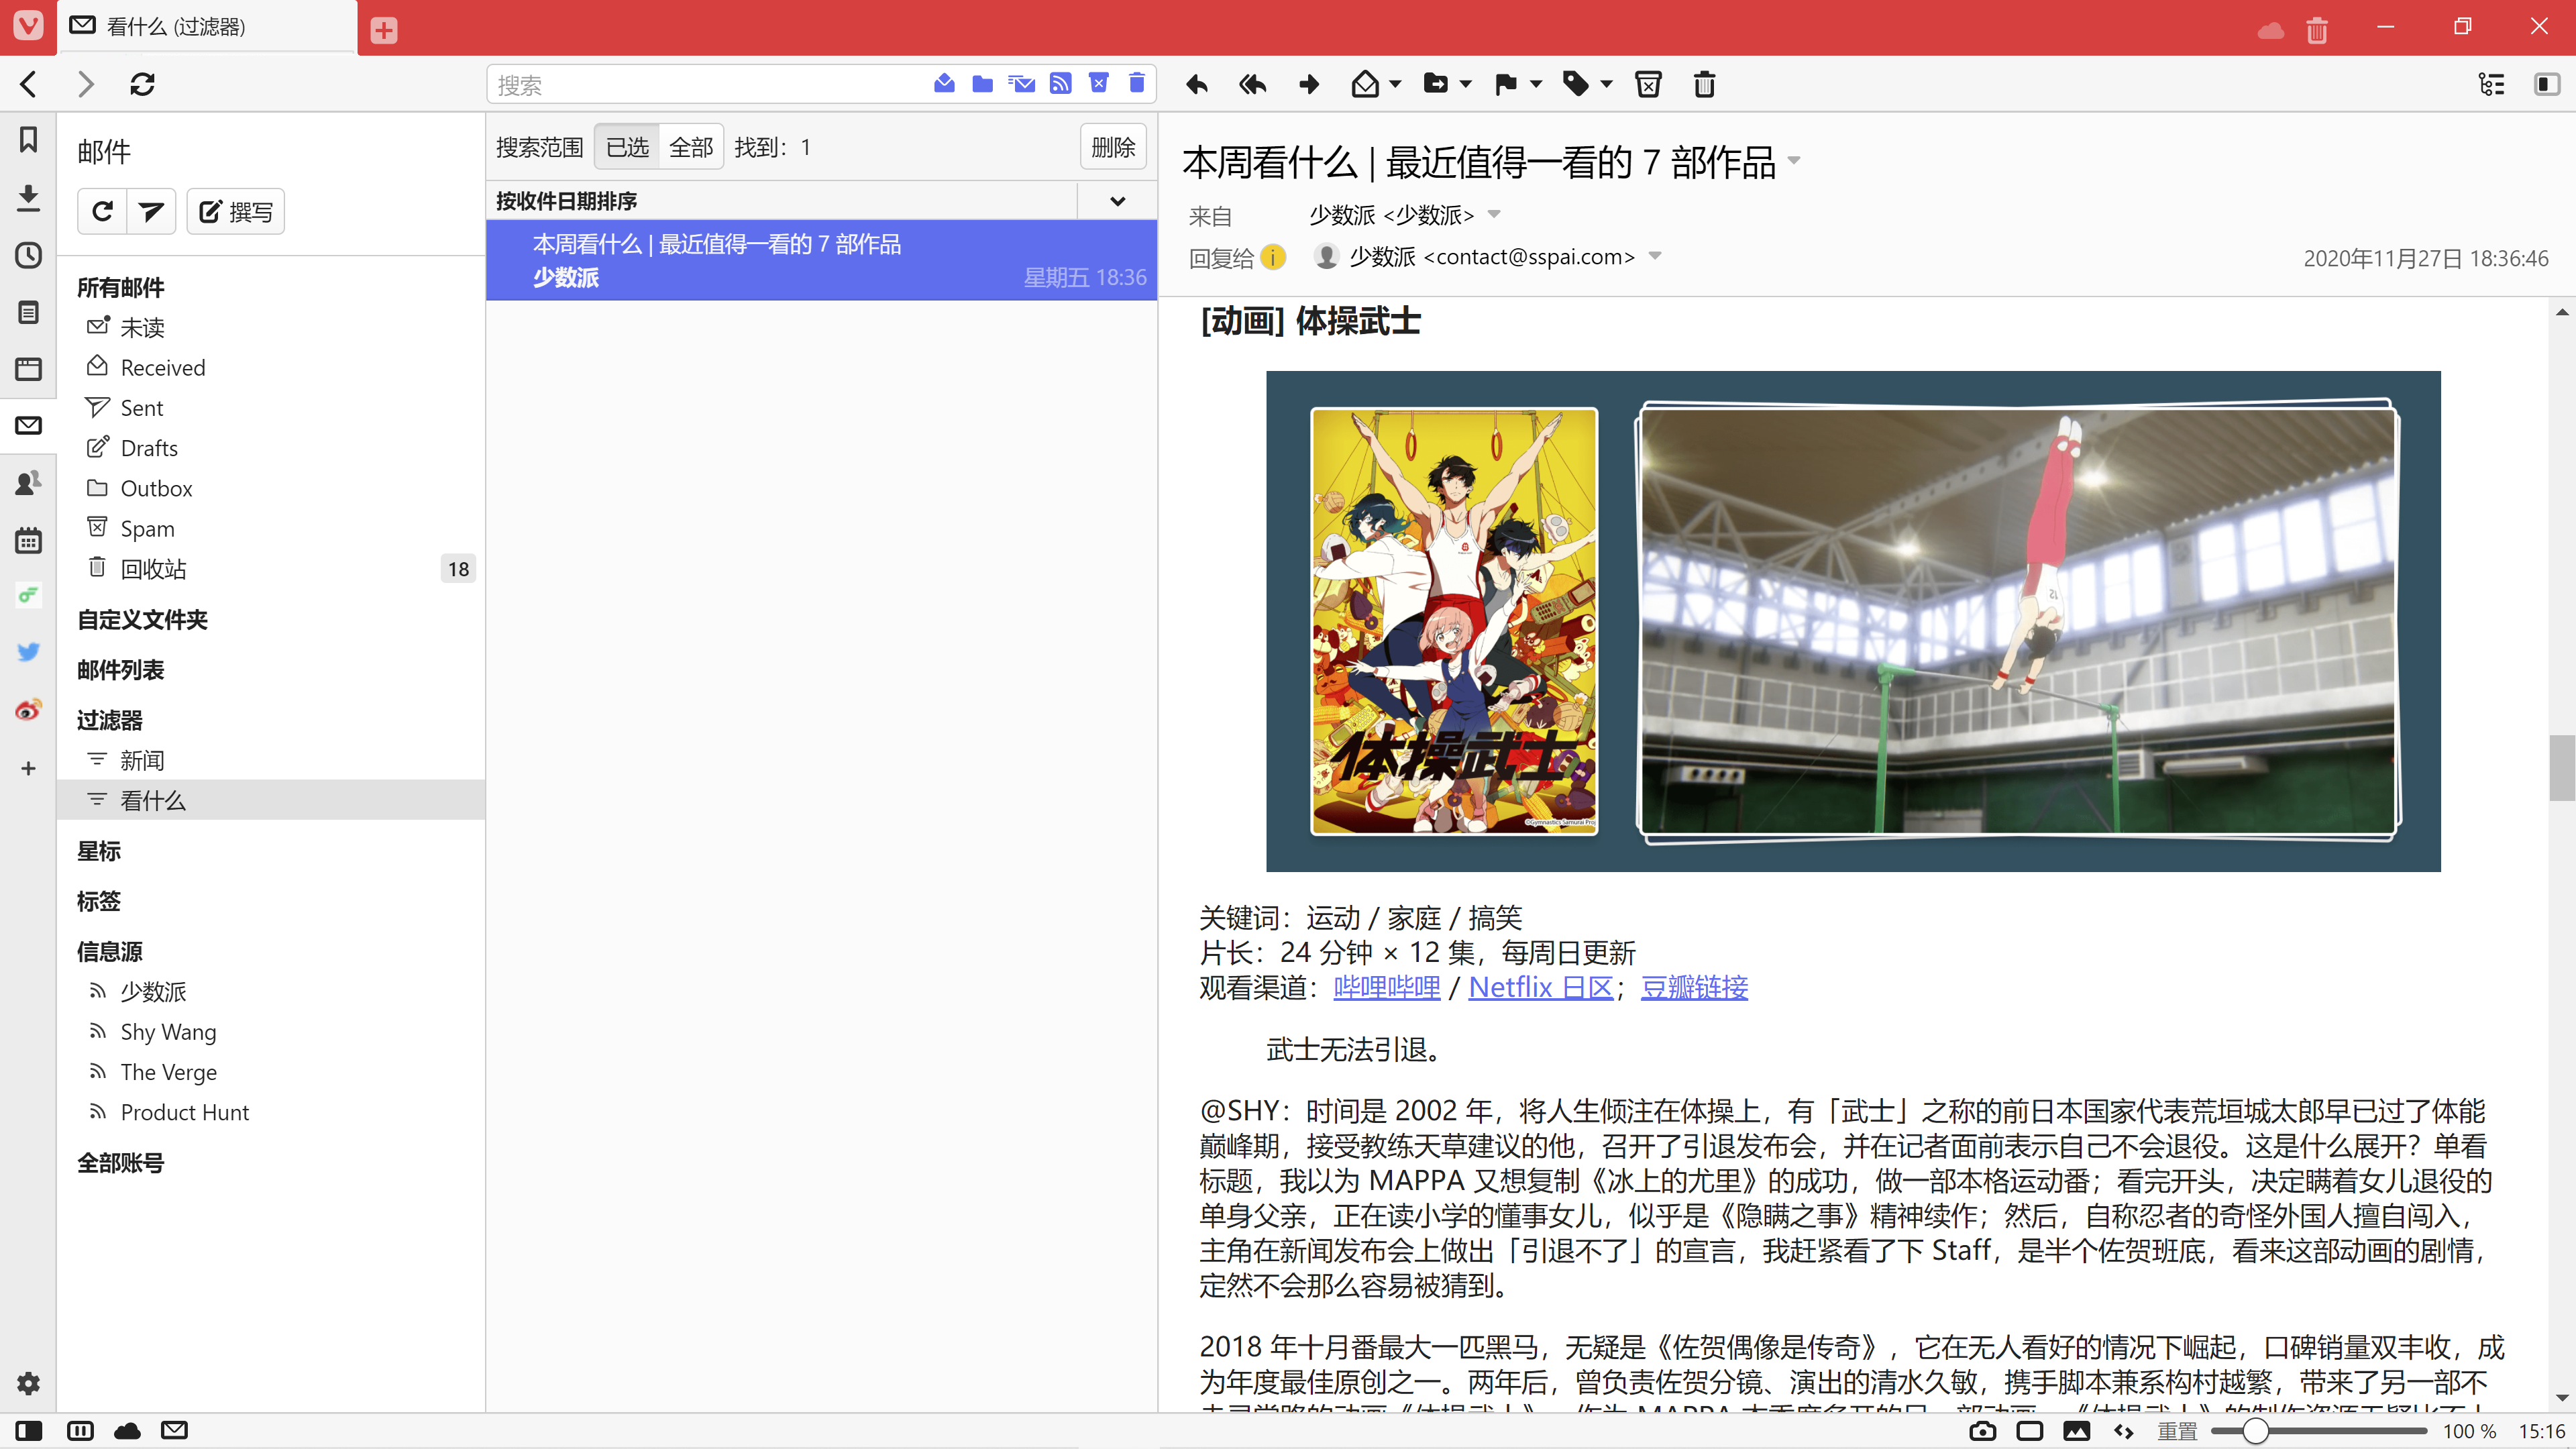Click the 撰写 compose button
This screenshot has height=1449, width=2576.
coord(236,212)
